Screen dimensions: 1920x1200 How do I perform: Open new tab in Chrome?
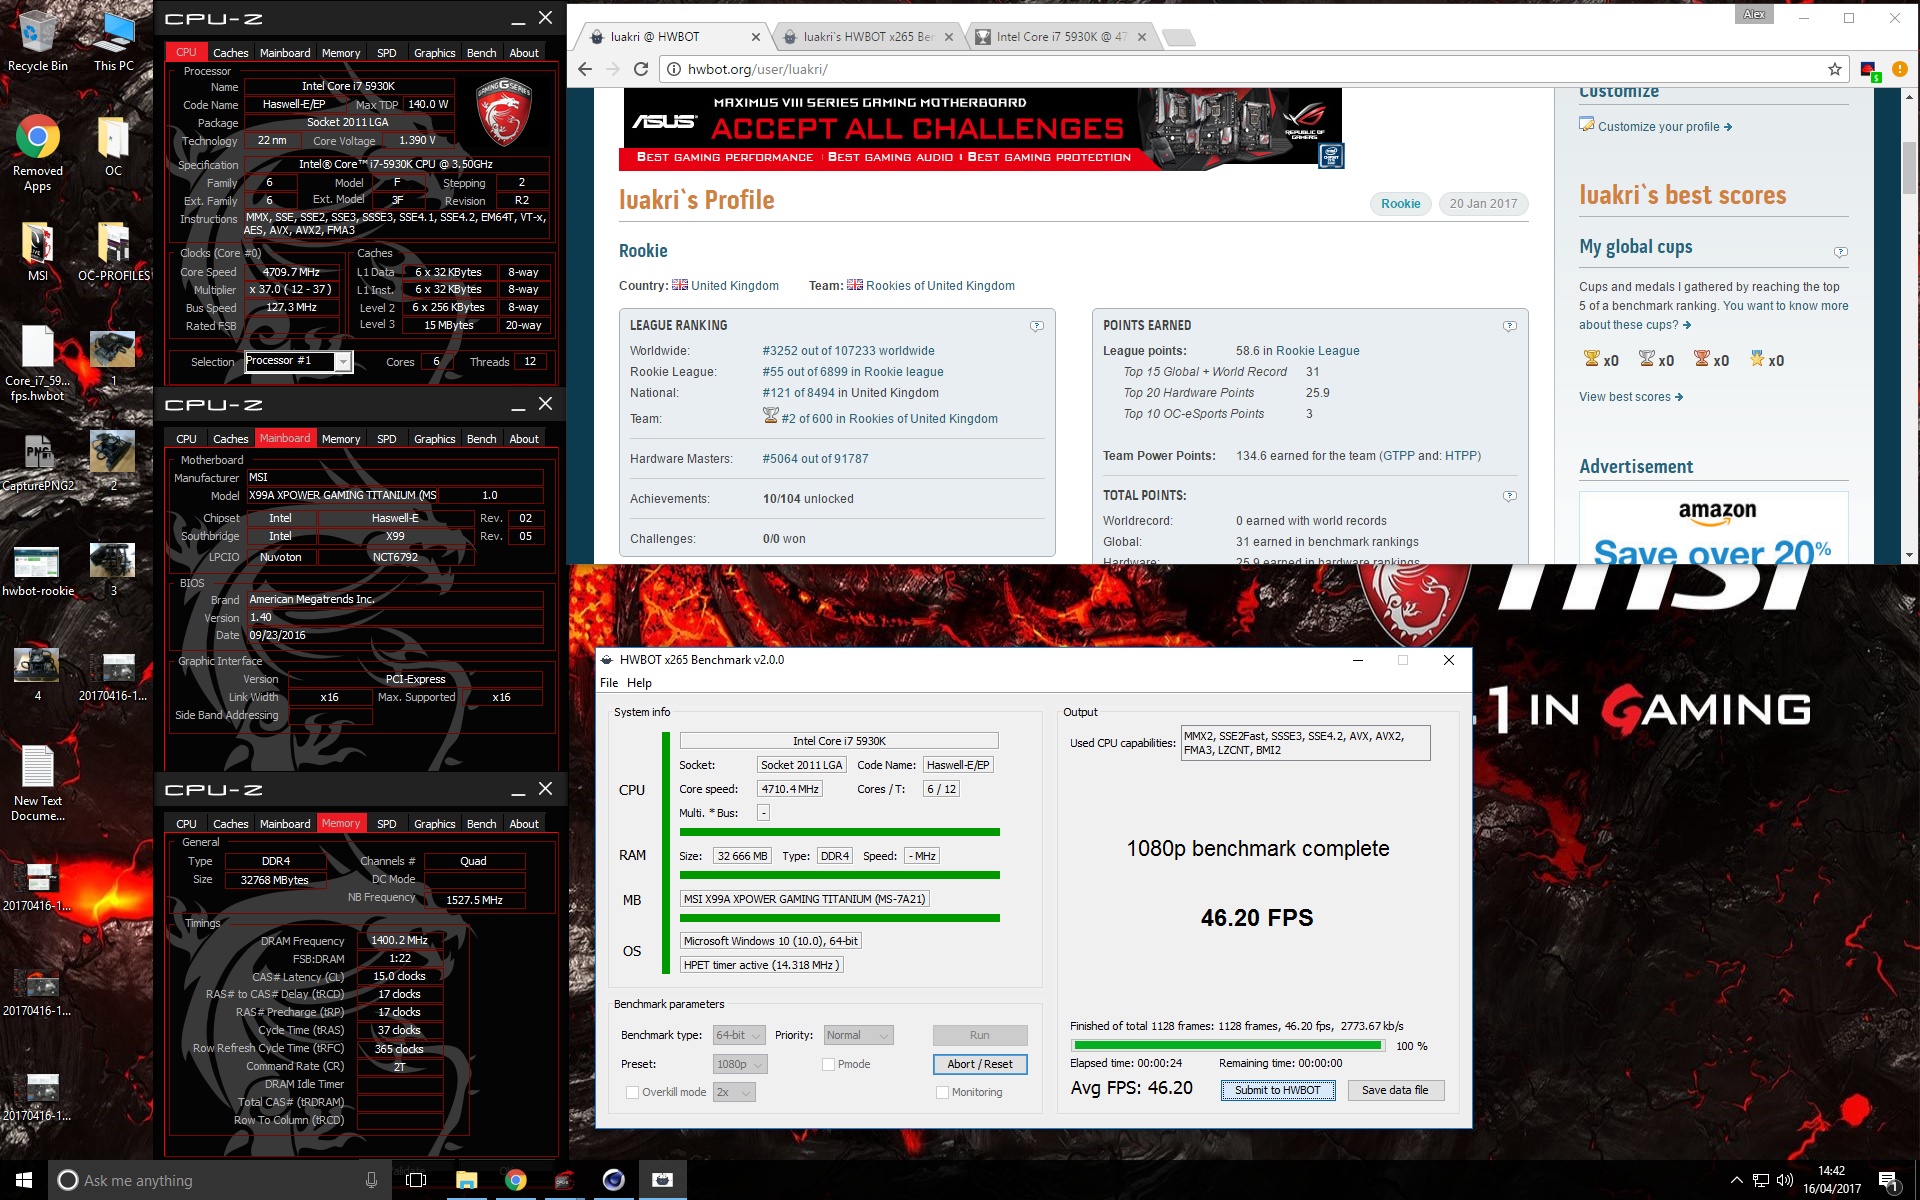point(1180,38)
